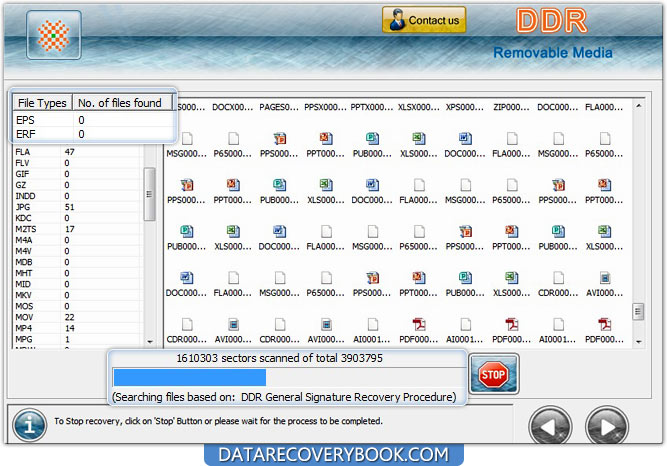Select the JPG row showing 51 files
667x466 pixels.
(78, 207)
